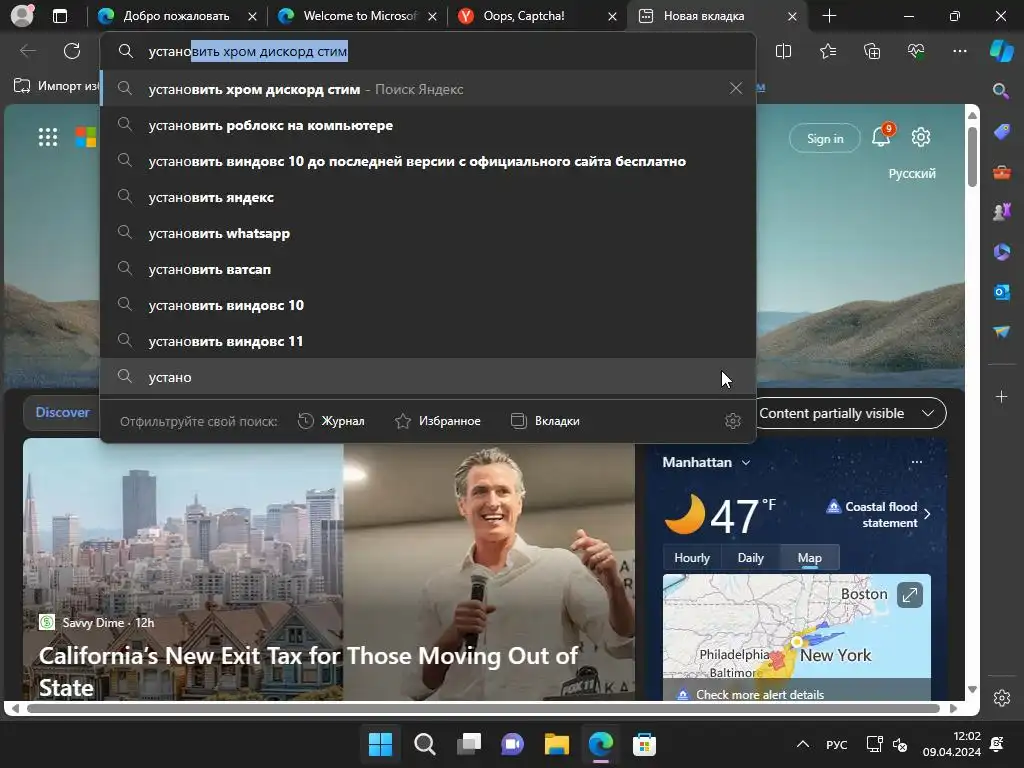This screenshot has height=768, width=1024.
Task: Open Check more alert details link
Action: 760,694
